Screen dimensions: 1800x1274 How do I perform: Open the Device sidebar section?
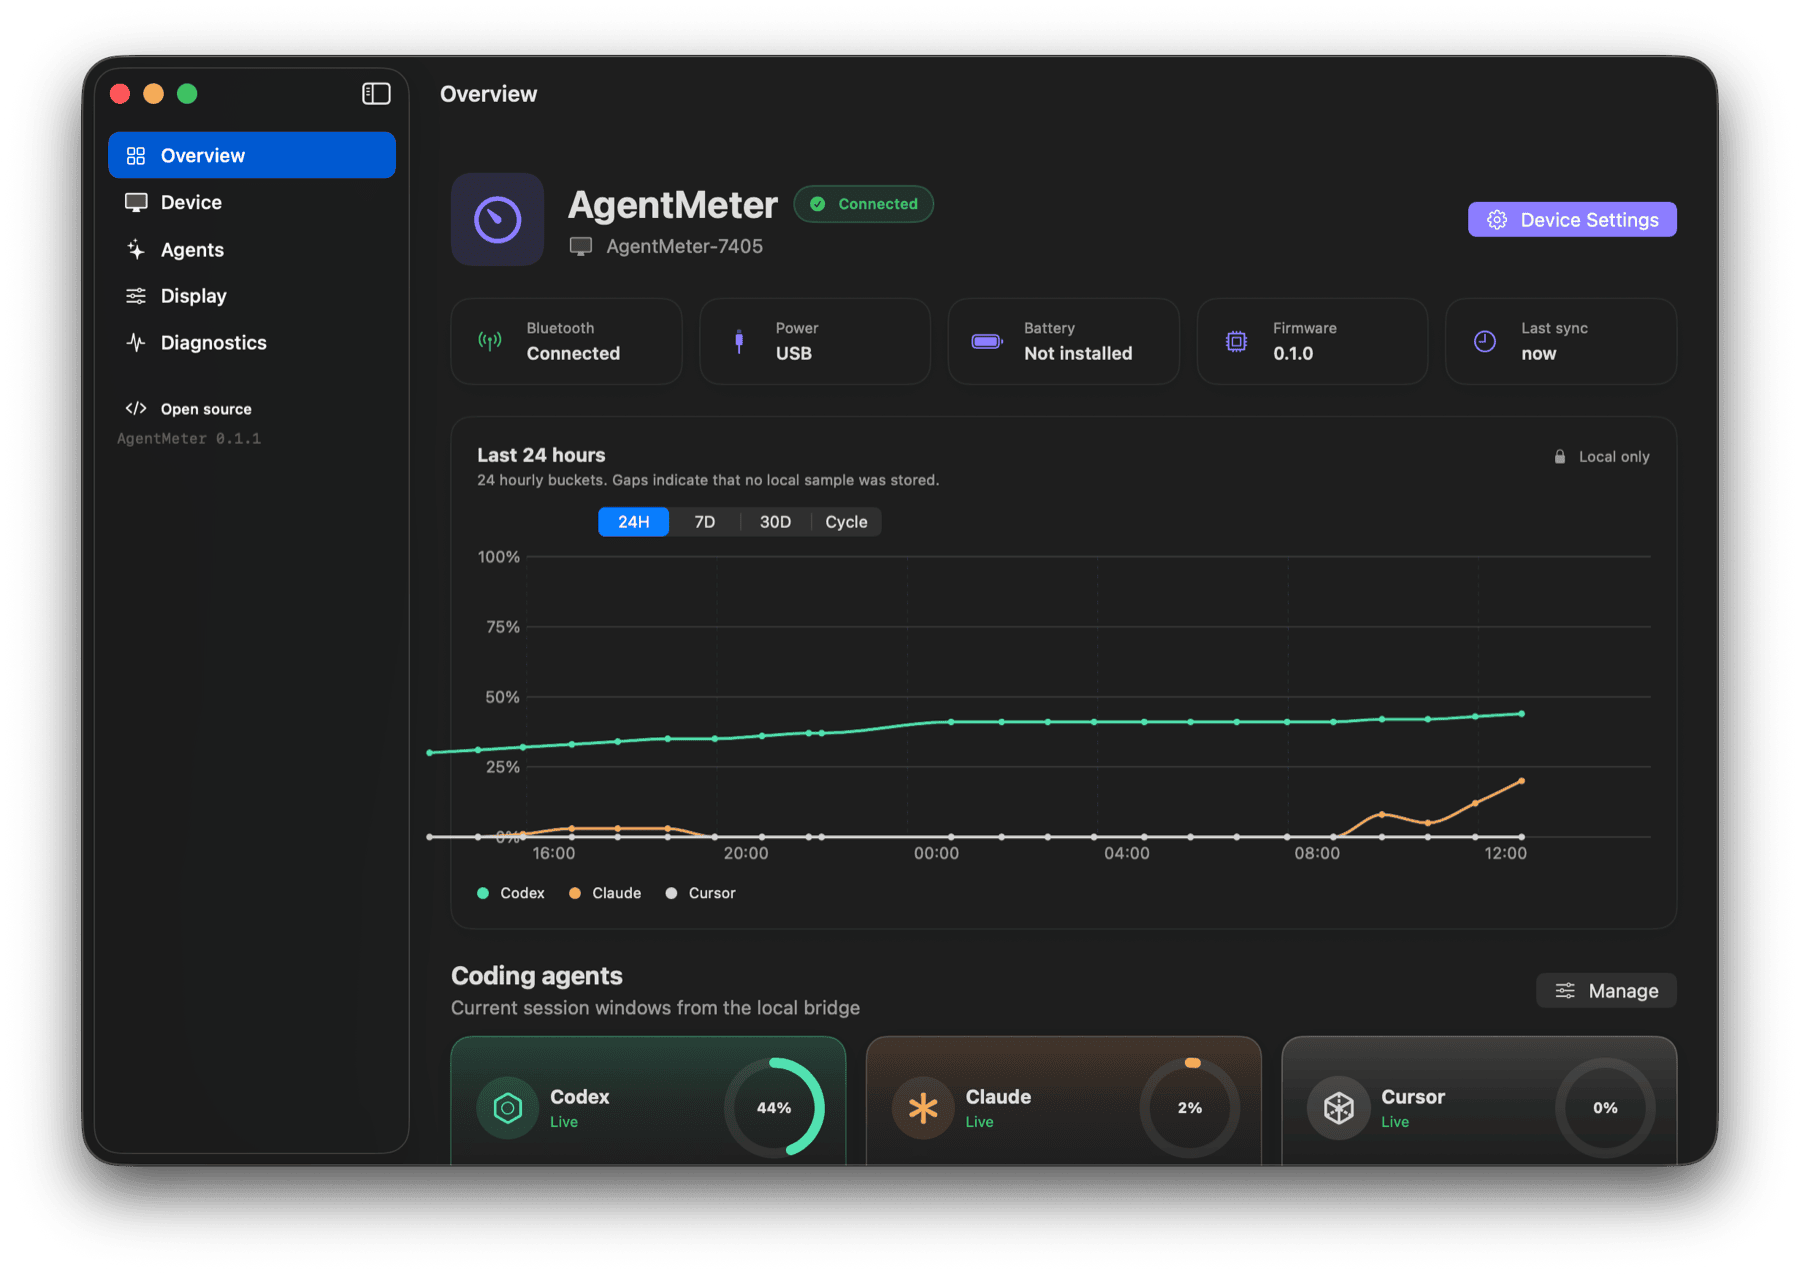252,202
